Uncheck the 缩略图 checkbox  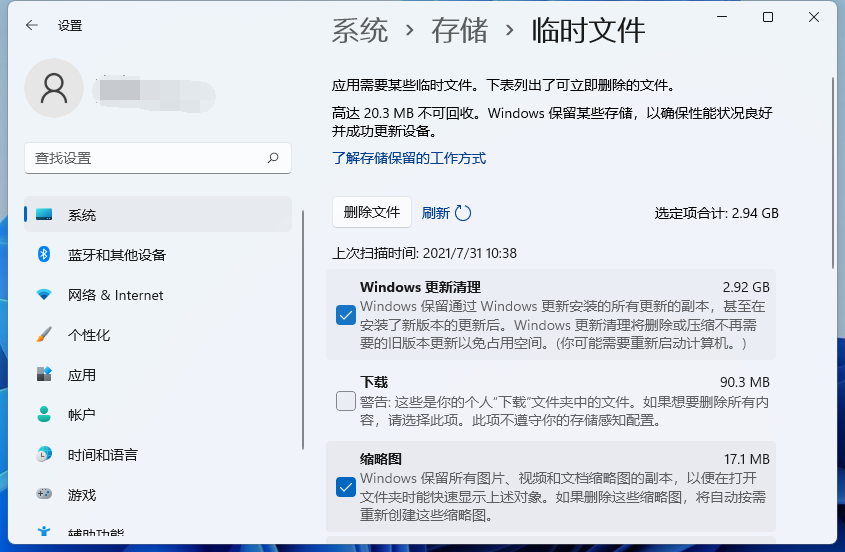click(x=346, y=488)
